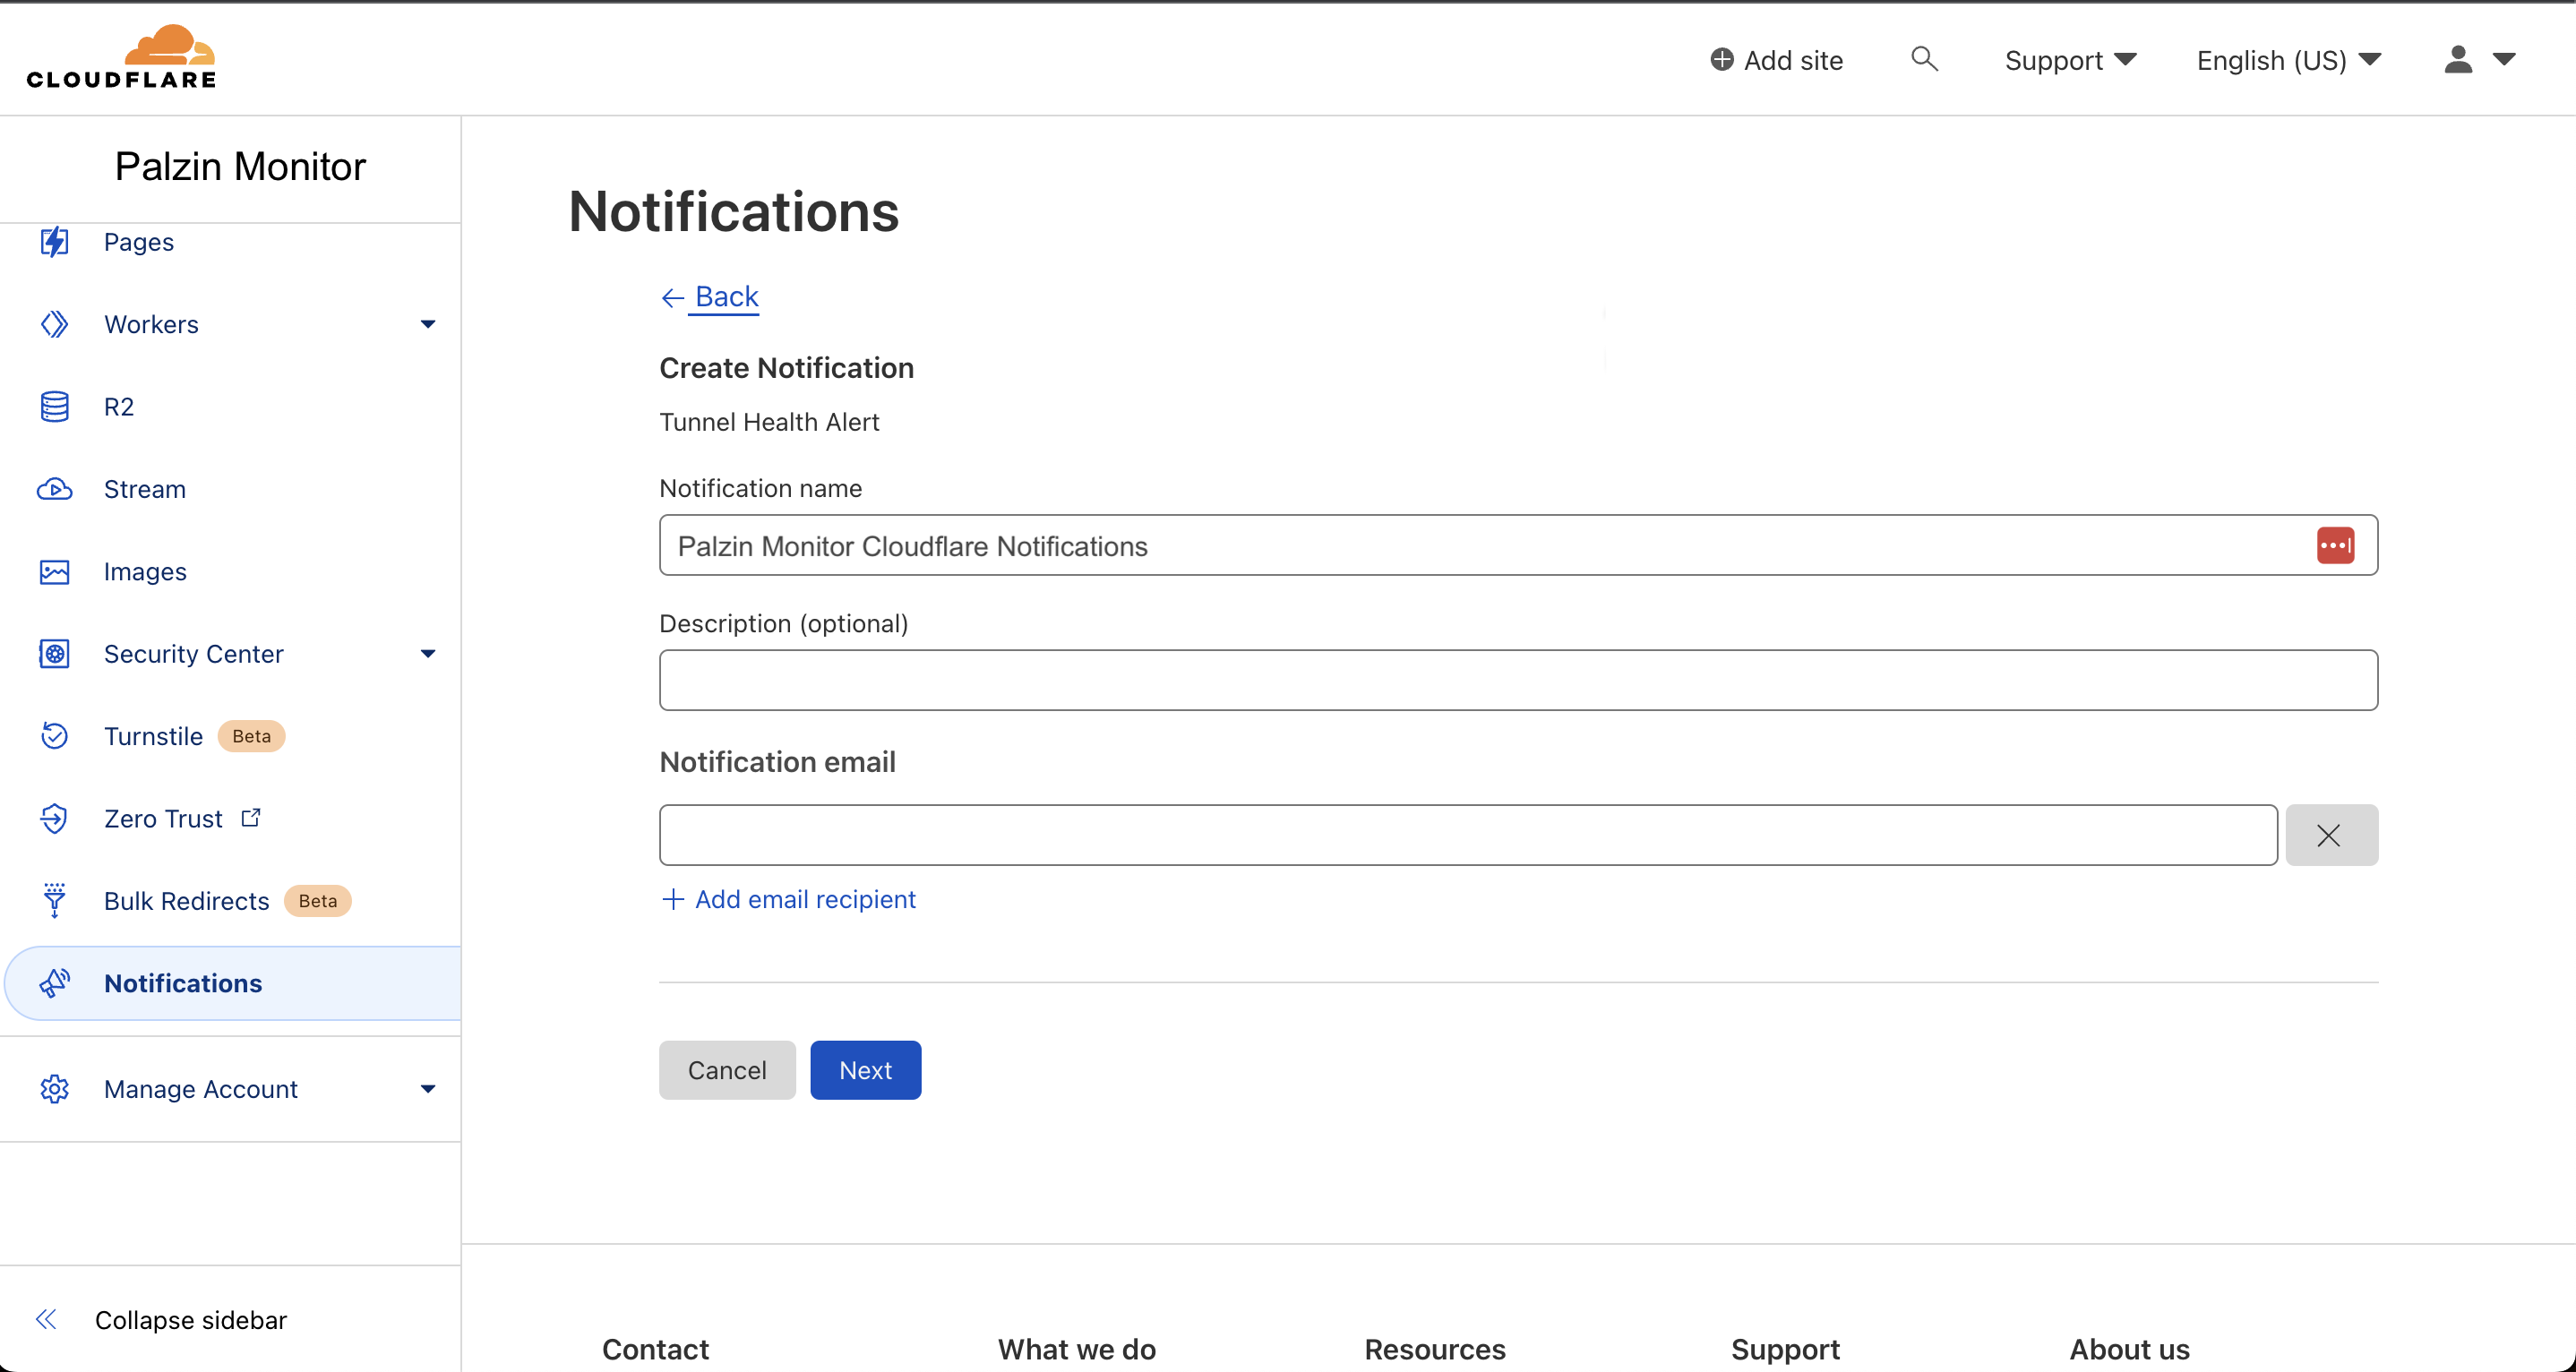
Task: Click the Cancel button
Action: pos(727,1070)
